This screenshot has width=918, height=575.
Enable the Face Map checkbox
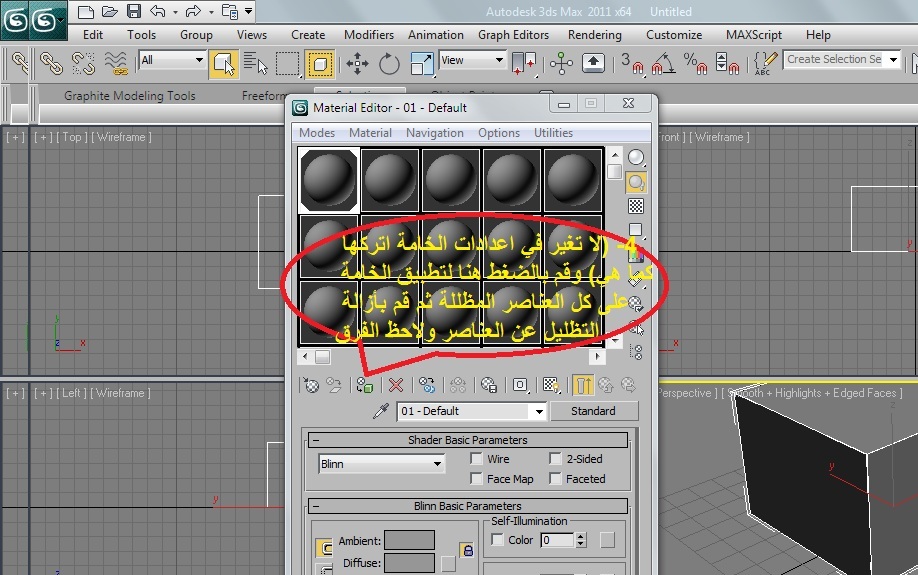tap(477, 478)
